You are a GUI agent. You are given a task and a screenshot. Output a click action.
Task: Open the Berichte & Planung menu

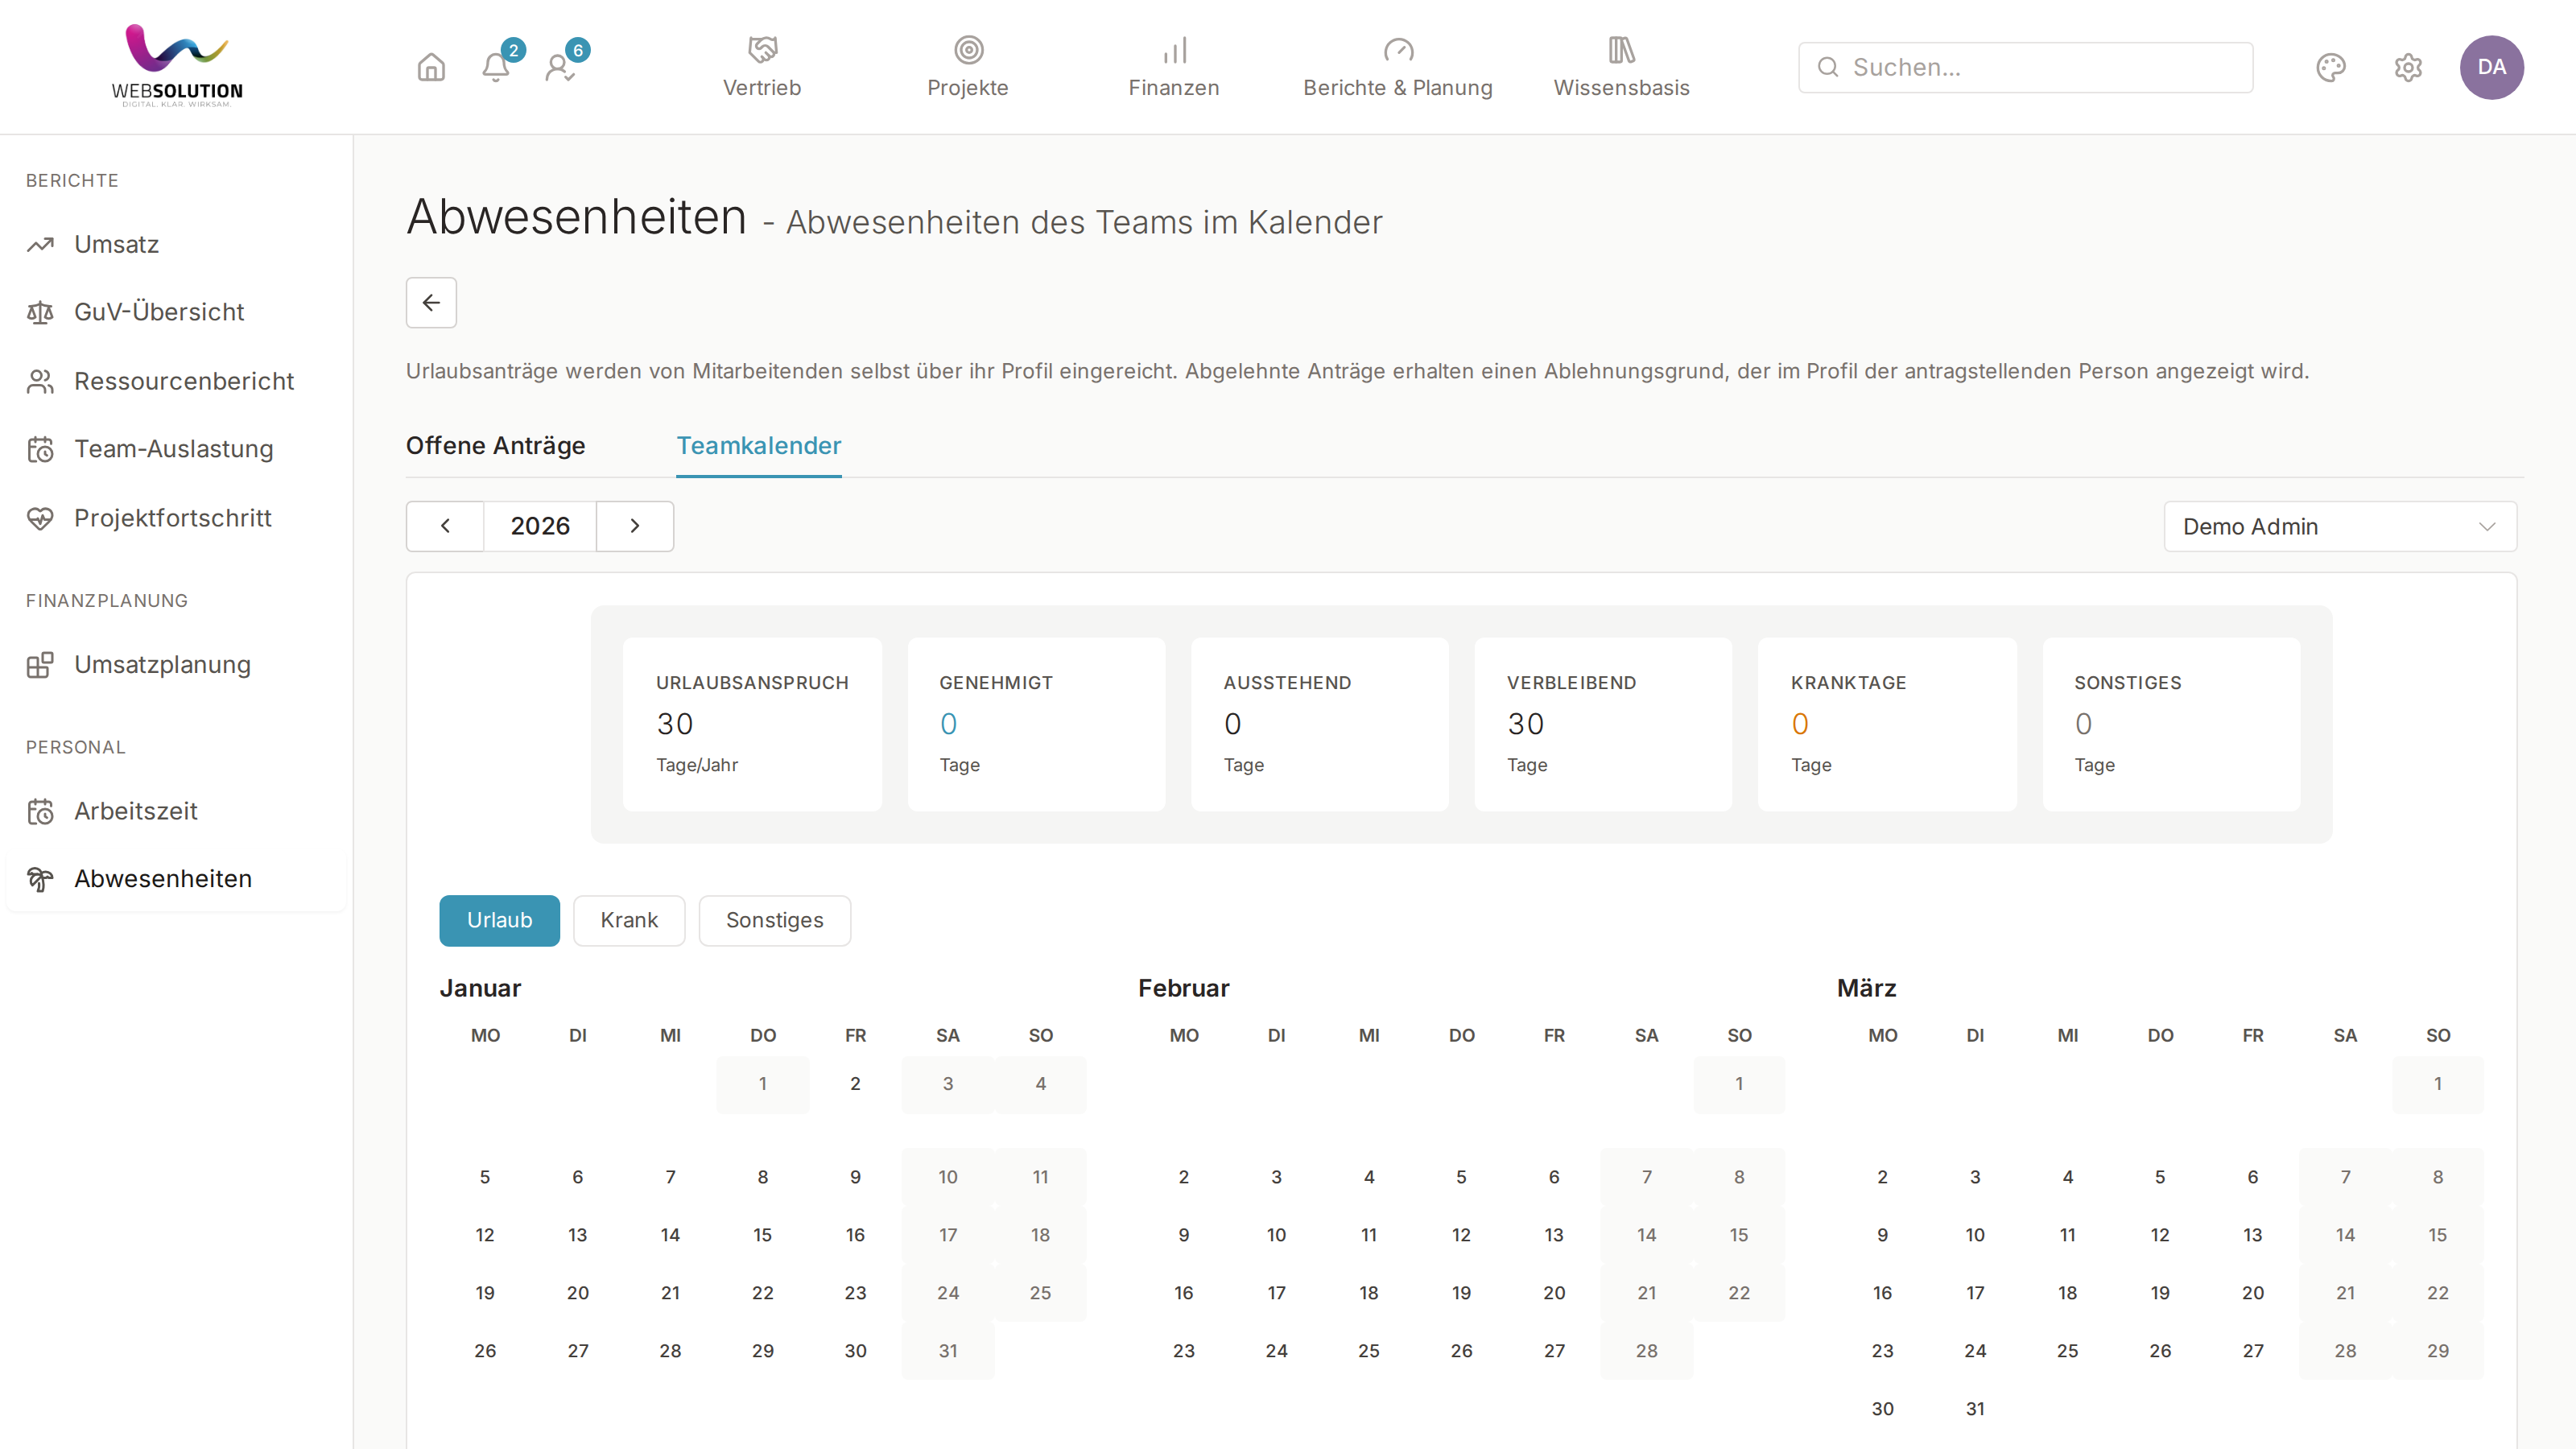(1397, 67)
